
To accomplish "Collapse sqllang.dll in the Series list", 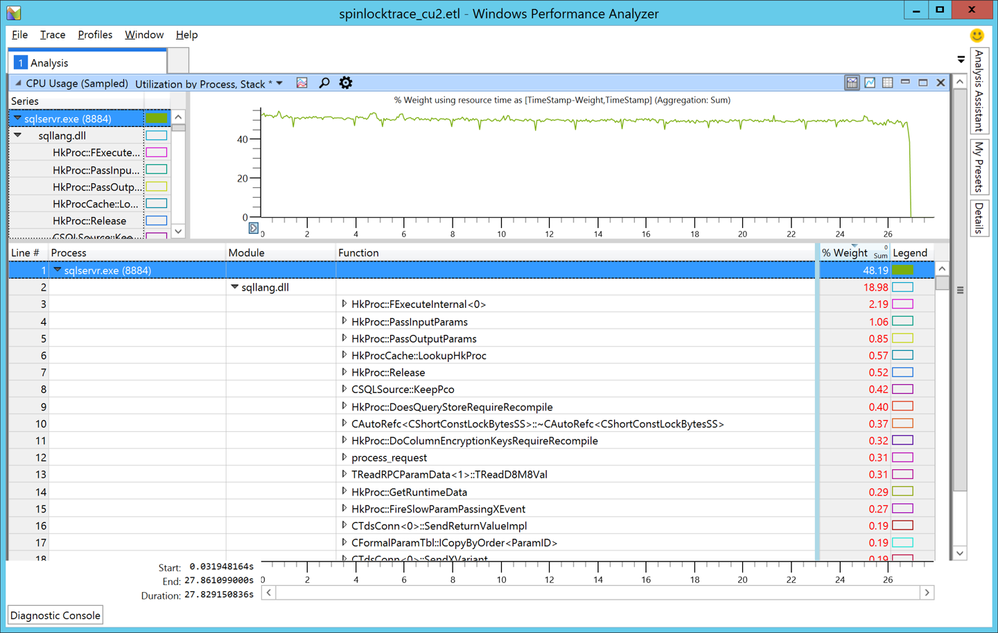I will 17,136.
